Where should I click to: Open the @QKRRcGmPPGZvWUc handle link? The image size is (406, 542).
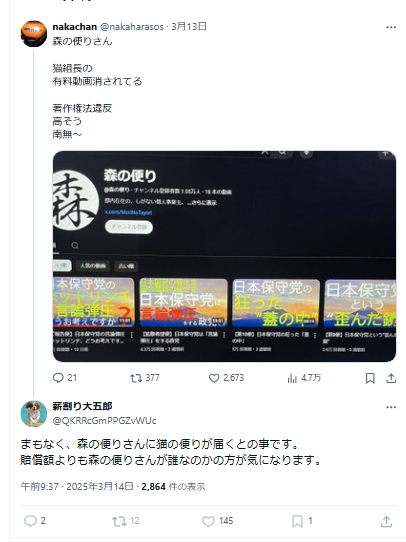(104, 421)
